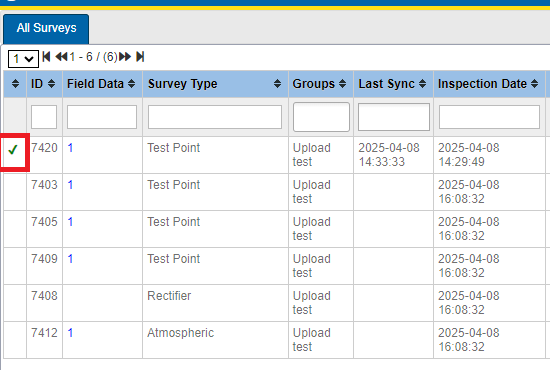Open field data link for survey 7420
This screenshot has height=370, width=550.
(x=70, y=148)
